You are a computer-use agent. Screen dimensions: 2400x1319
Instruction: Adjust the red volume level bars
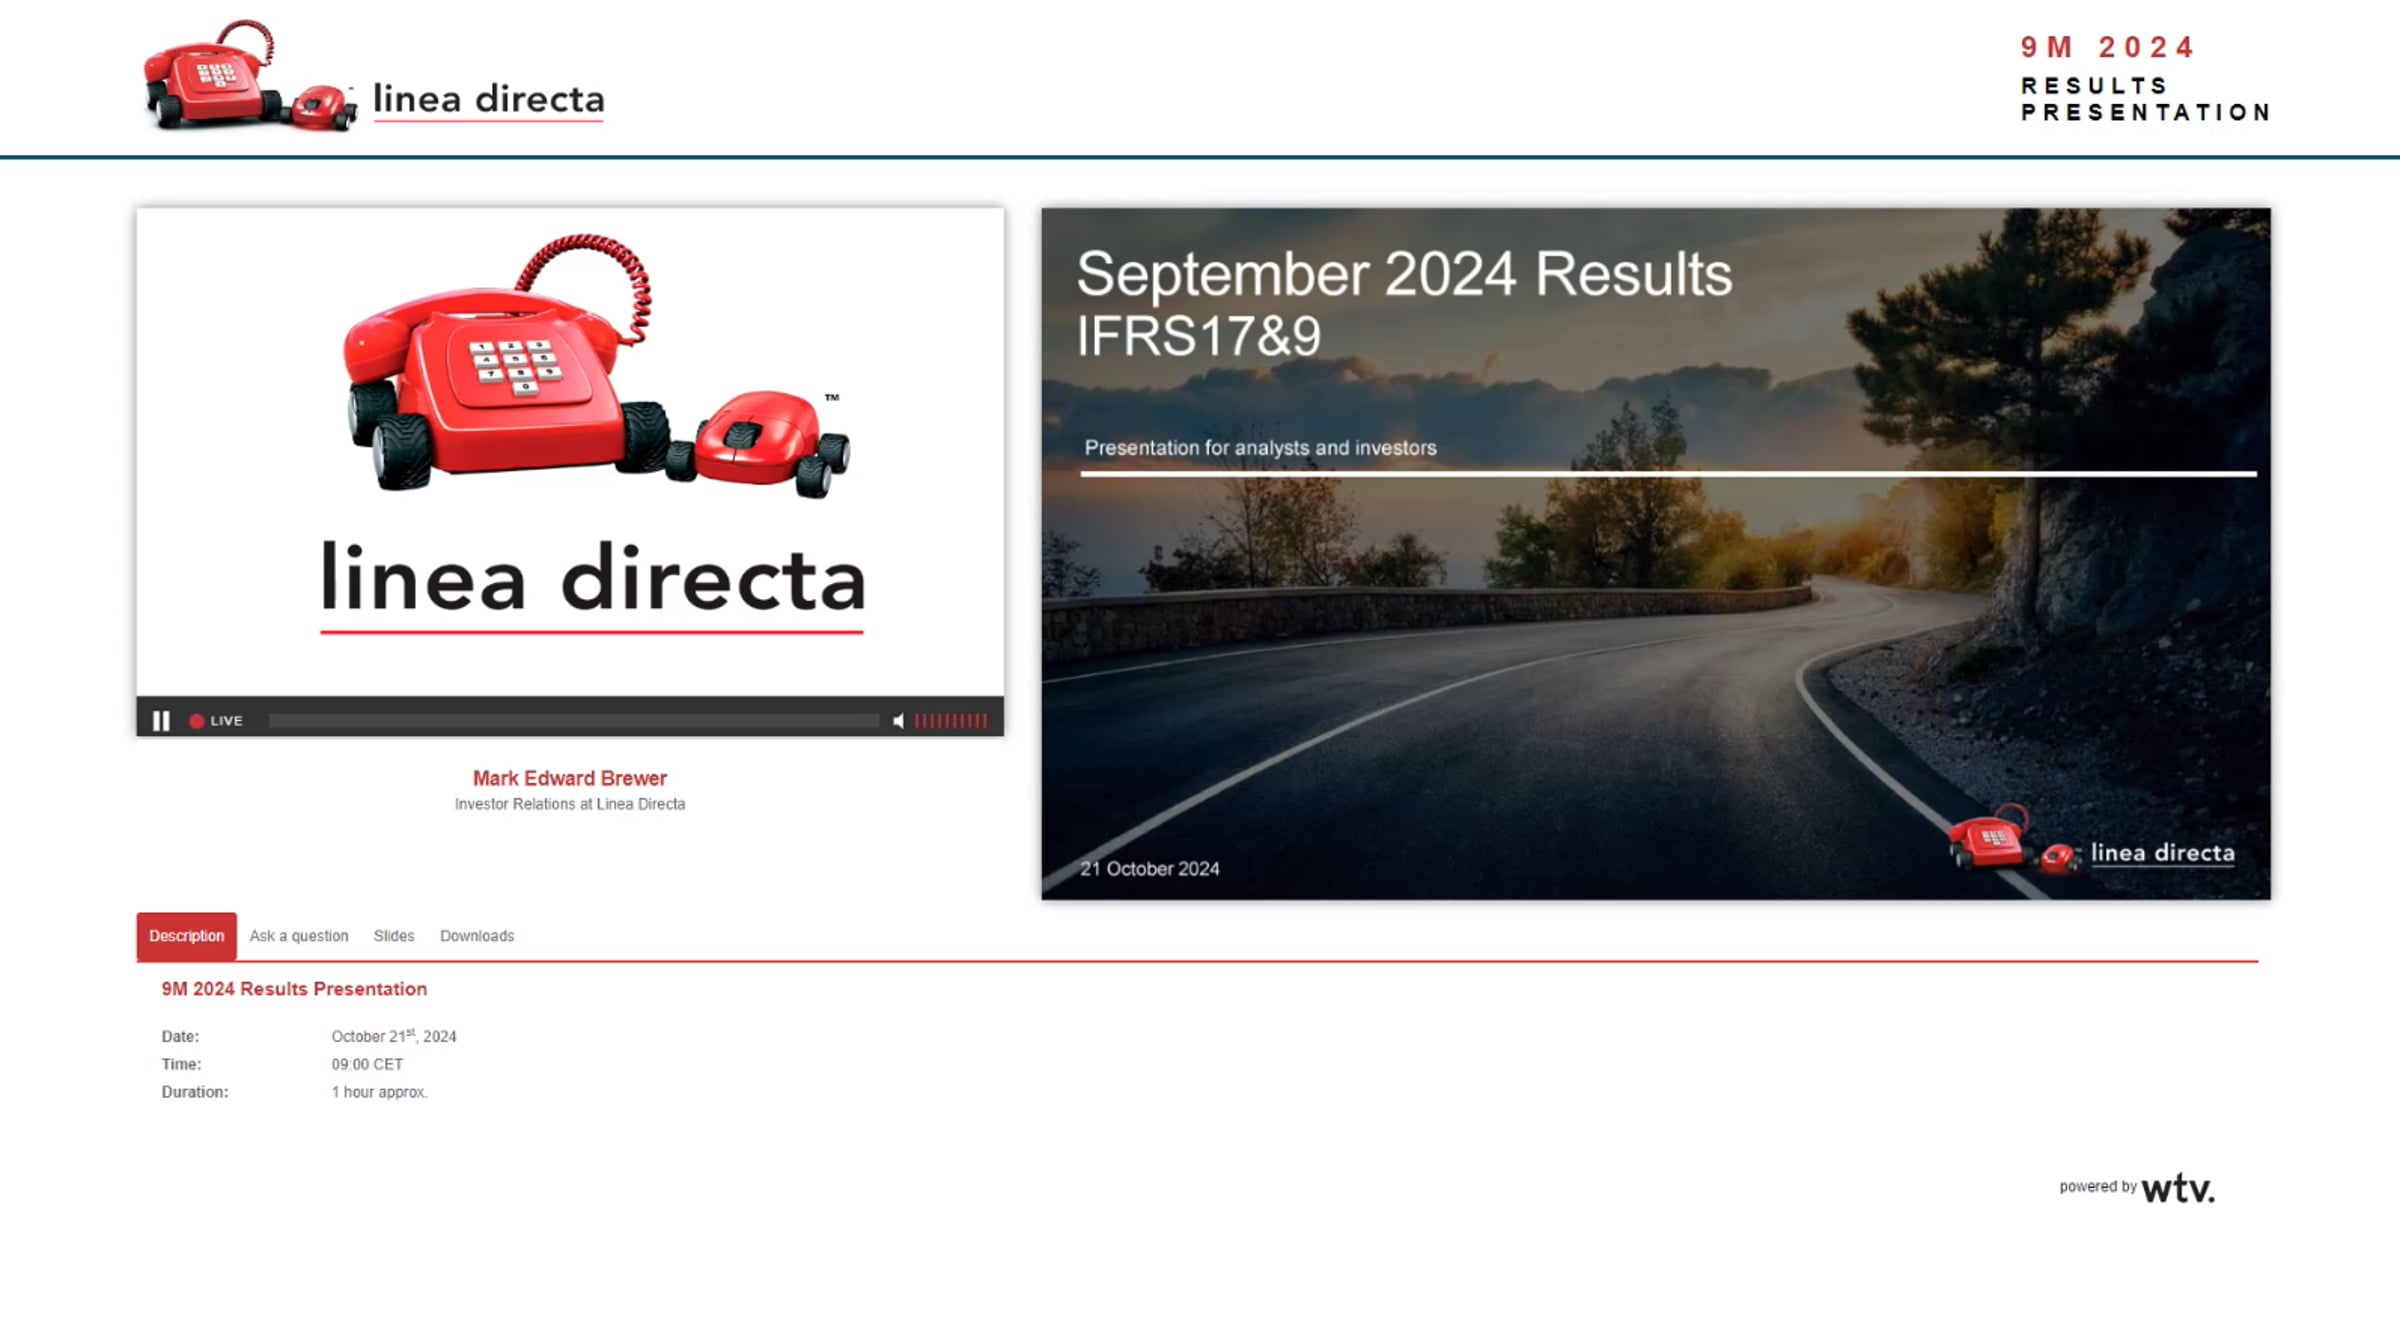point(950,720)
